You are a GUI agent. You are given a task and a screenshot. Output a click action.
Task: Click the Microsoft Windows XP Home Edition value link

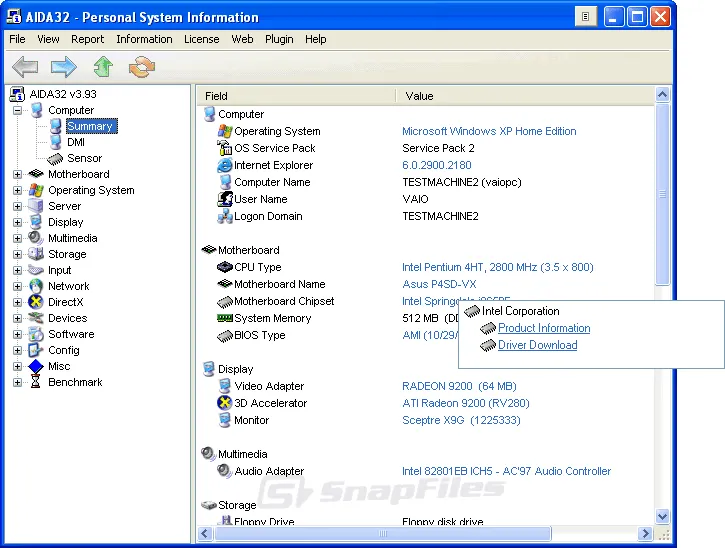[x=489, y=131]
